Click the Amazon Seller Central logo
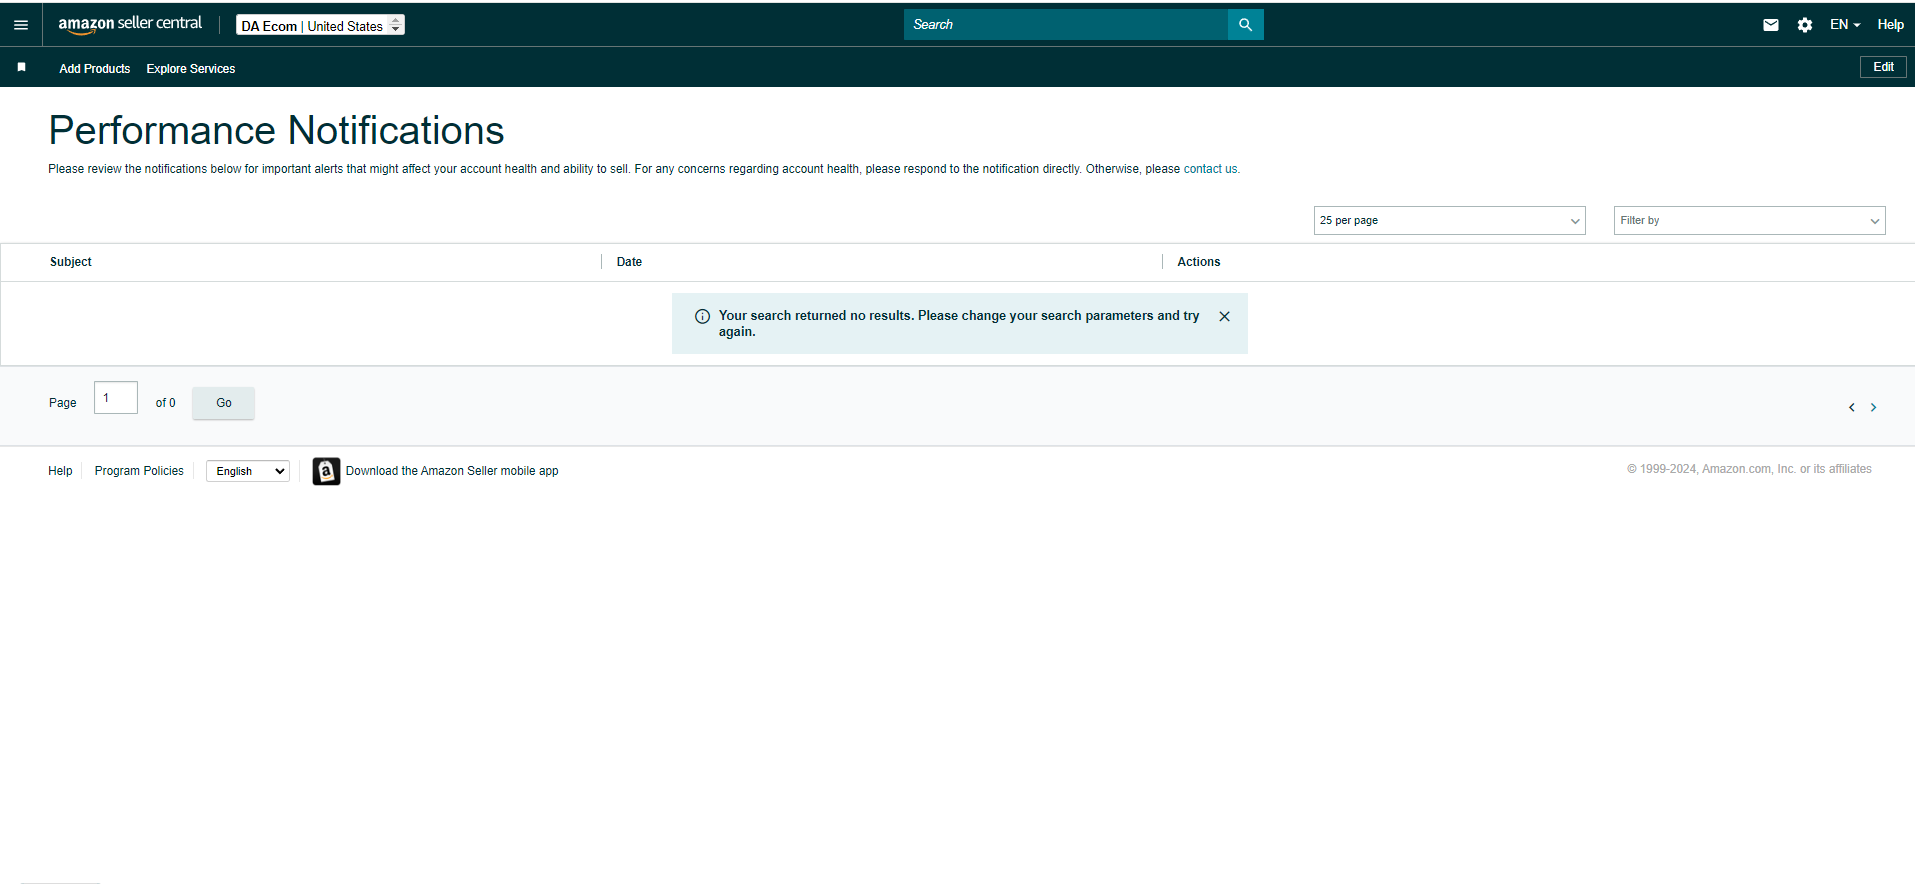1915x884 pixels. (x=130, y=24)
